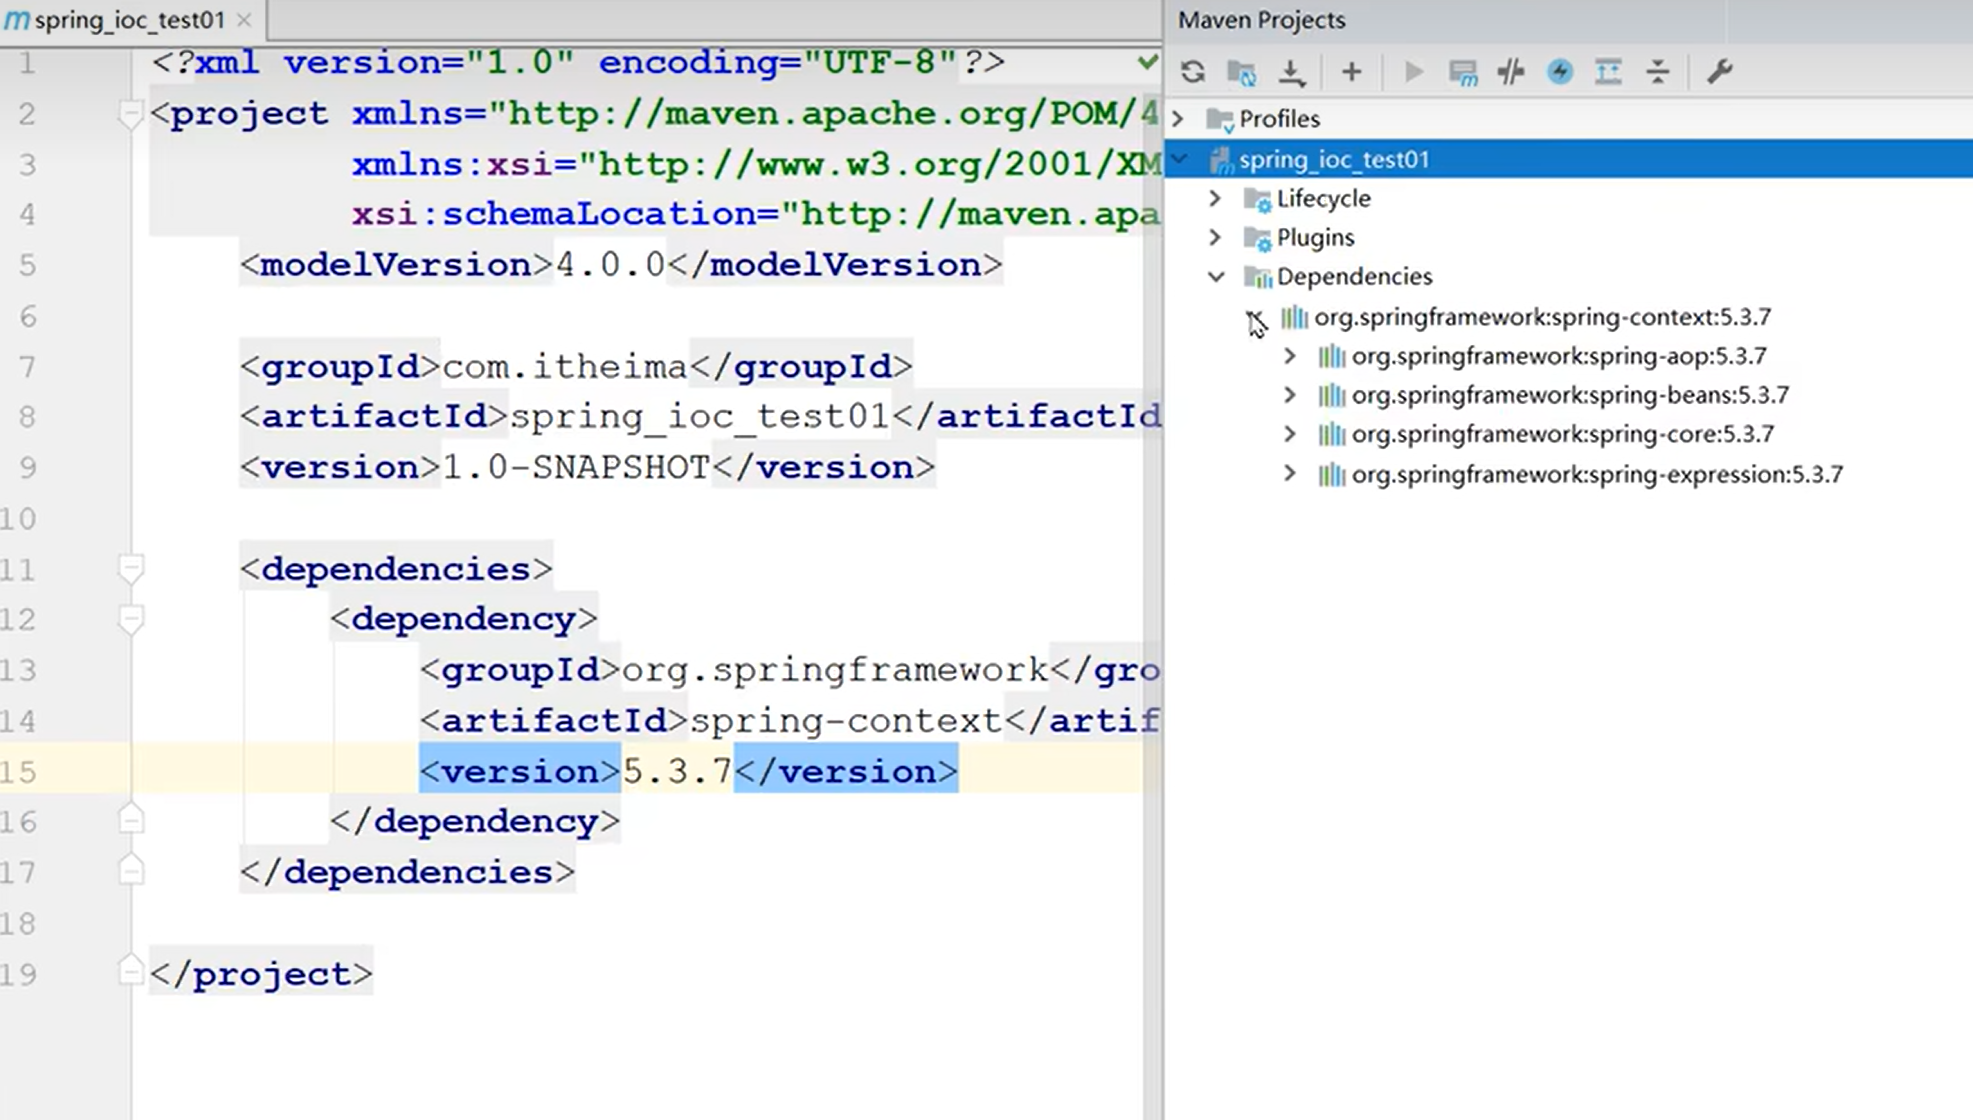1973x1120 pixels.
Task: Select the spring-core:5.3.7 dependency entry
Action: [1562, 434]
